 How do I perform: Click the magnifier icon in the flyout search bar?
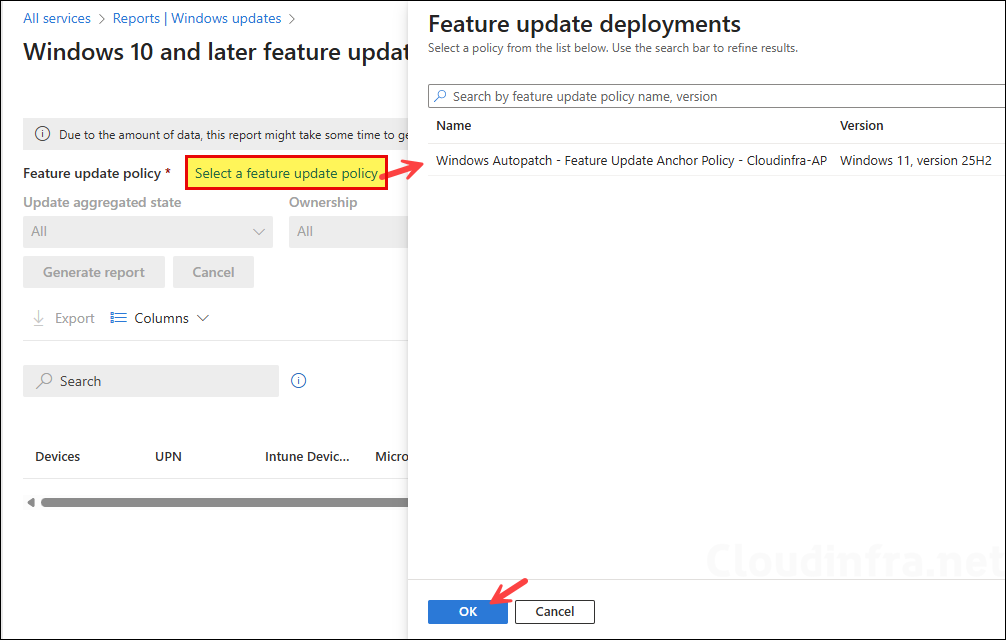[441, 95]
